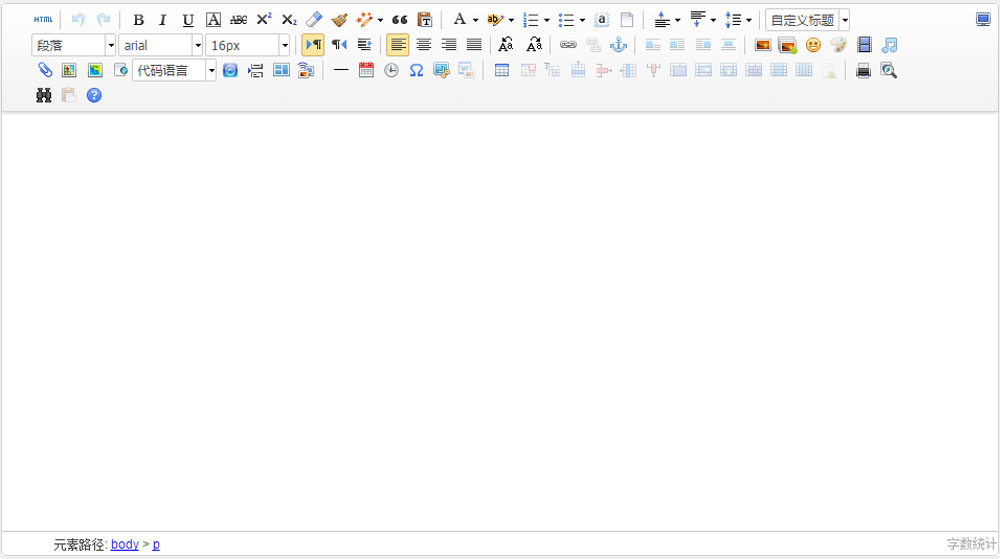Open the help question mark icon
The height and width of the screenshot is (559, 1000).
pos(94,96)
